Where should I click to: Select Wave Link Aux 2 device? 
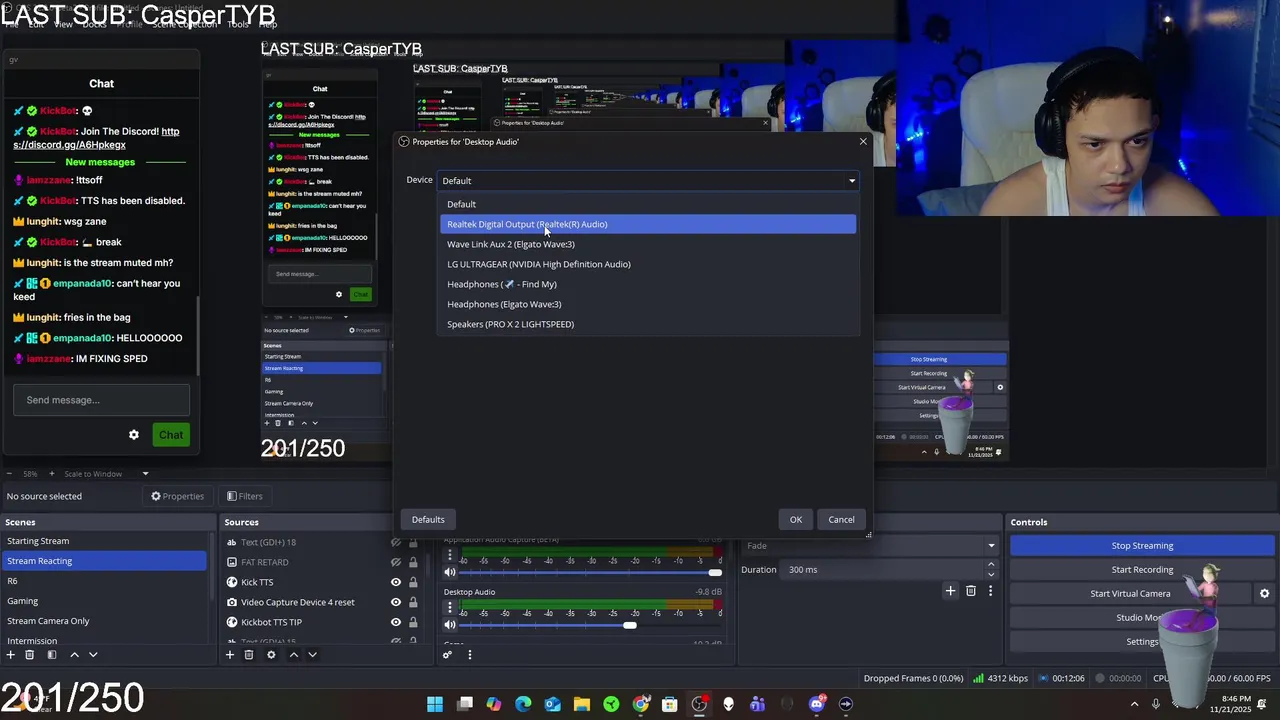pos(648,244)
